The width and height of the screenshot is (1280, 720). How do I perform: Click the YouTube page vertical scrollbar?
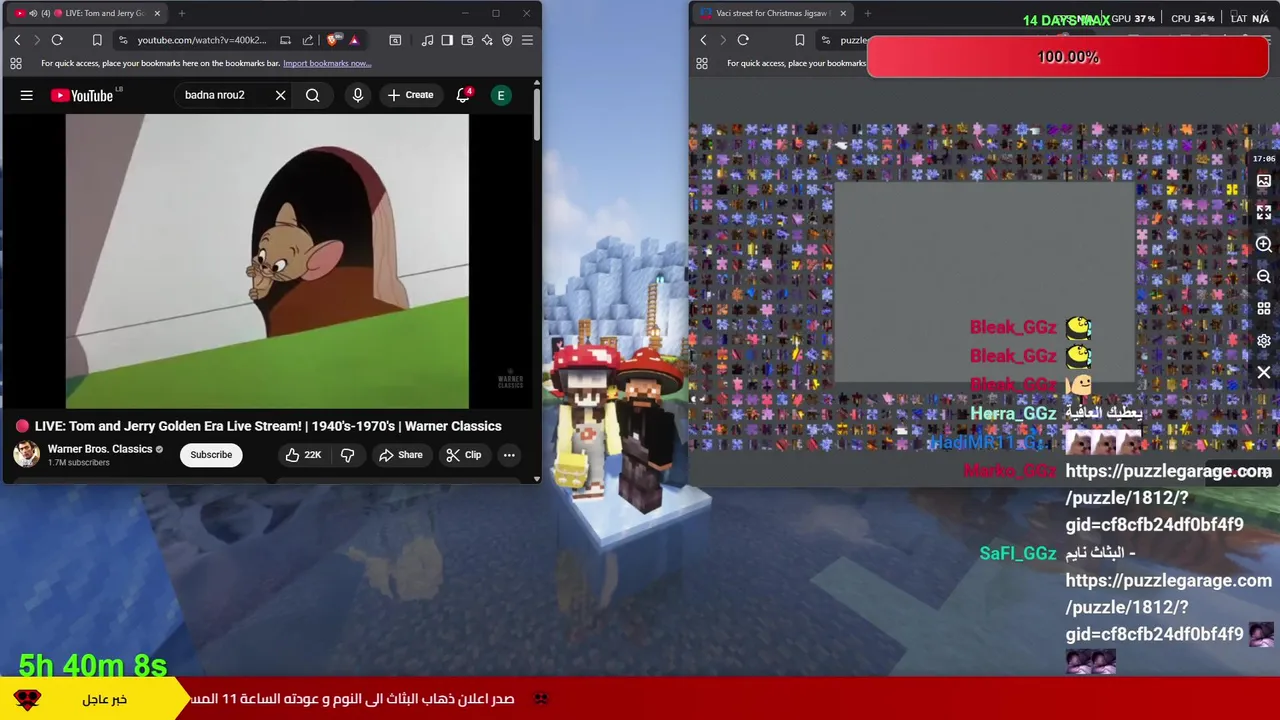pos(537,115)
